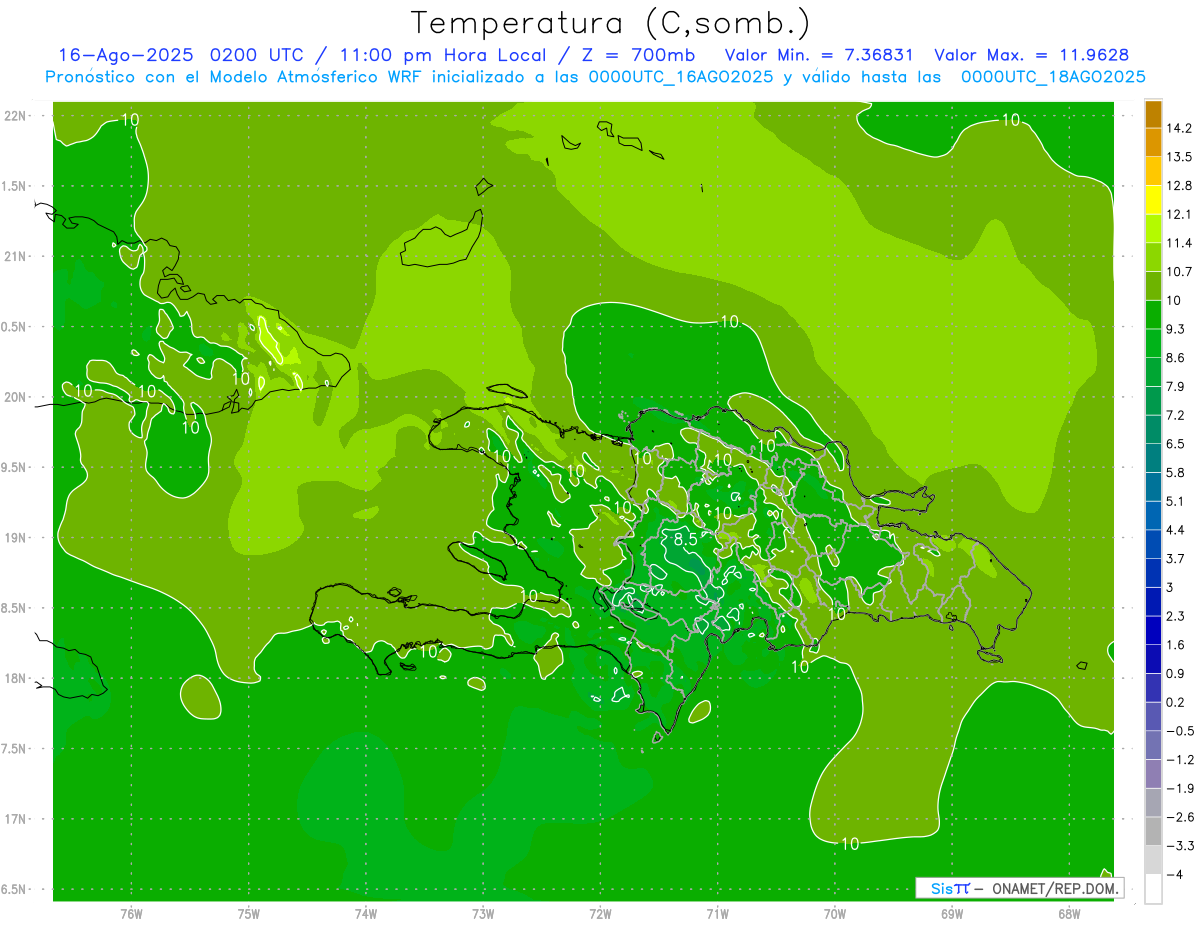Viewport: 1200px width, 927px height.
Task: Click the blue 'Sis' logo text
Action: click(941, 888)
